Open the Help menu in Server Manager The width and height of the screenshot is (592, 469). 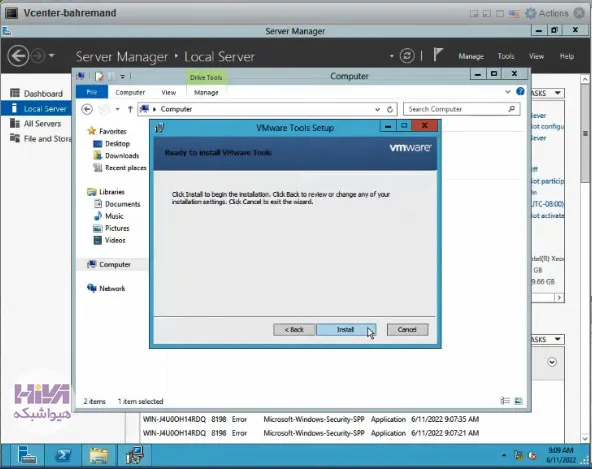(x=567, y=56)
